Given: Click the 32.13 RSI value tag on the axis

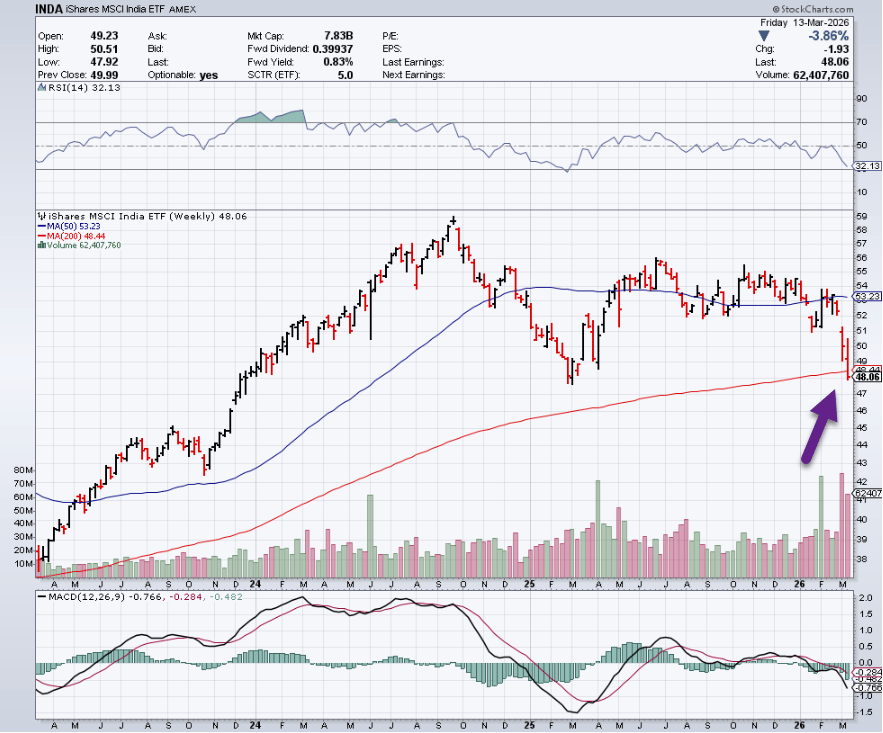Looking at the screenshot, I should 868,166.
